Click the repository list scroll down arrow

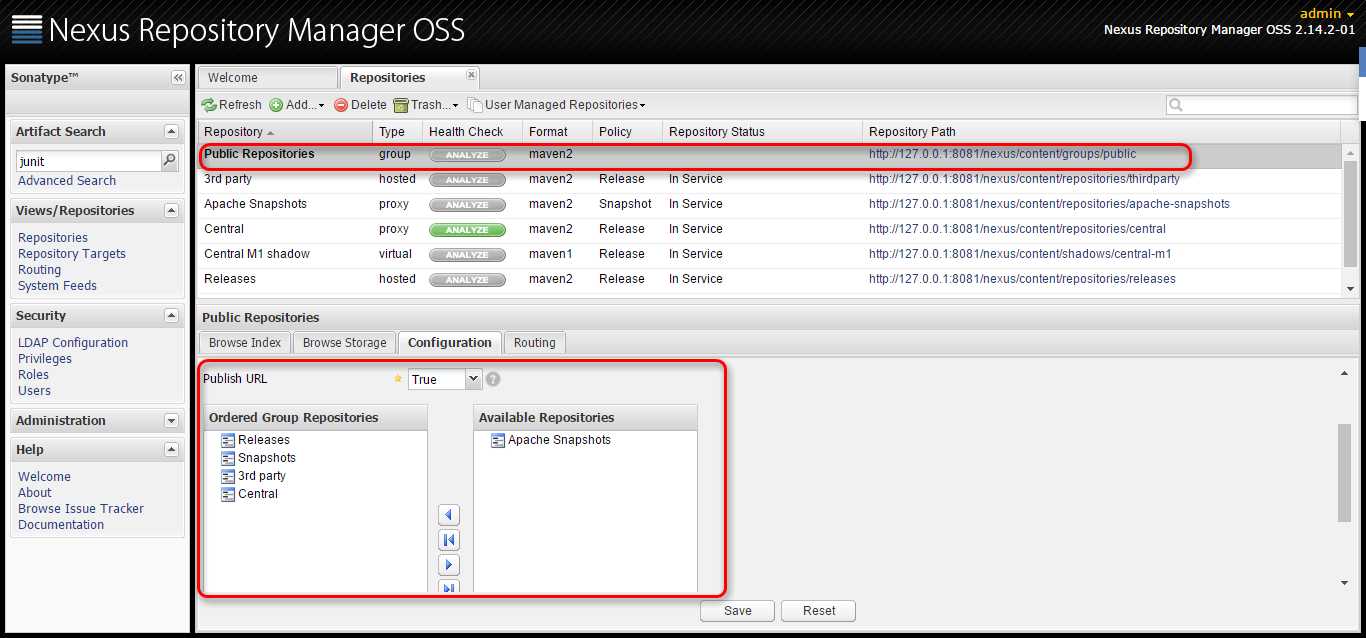(1351, 288)
